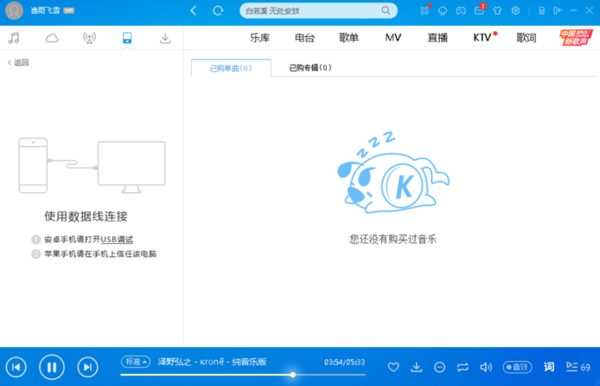Image resolution: width=600 pixels, height=386 pixels.
Task: Open the game controller icon
Action: point(461,11)
